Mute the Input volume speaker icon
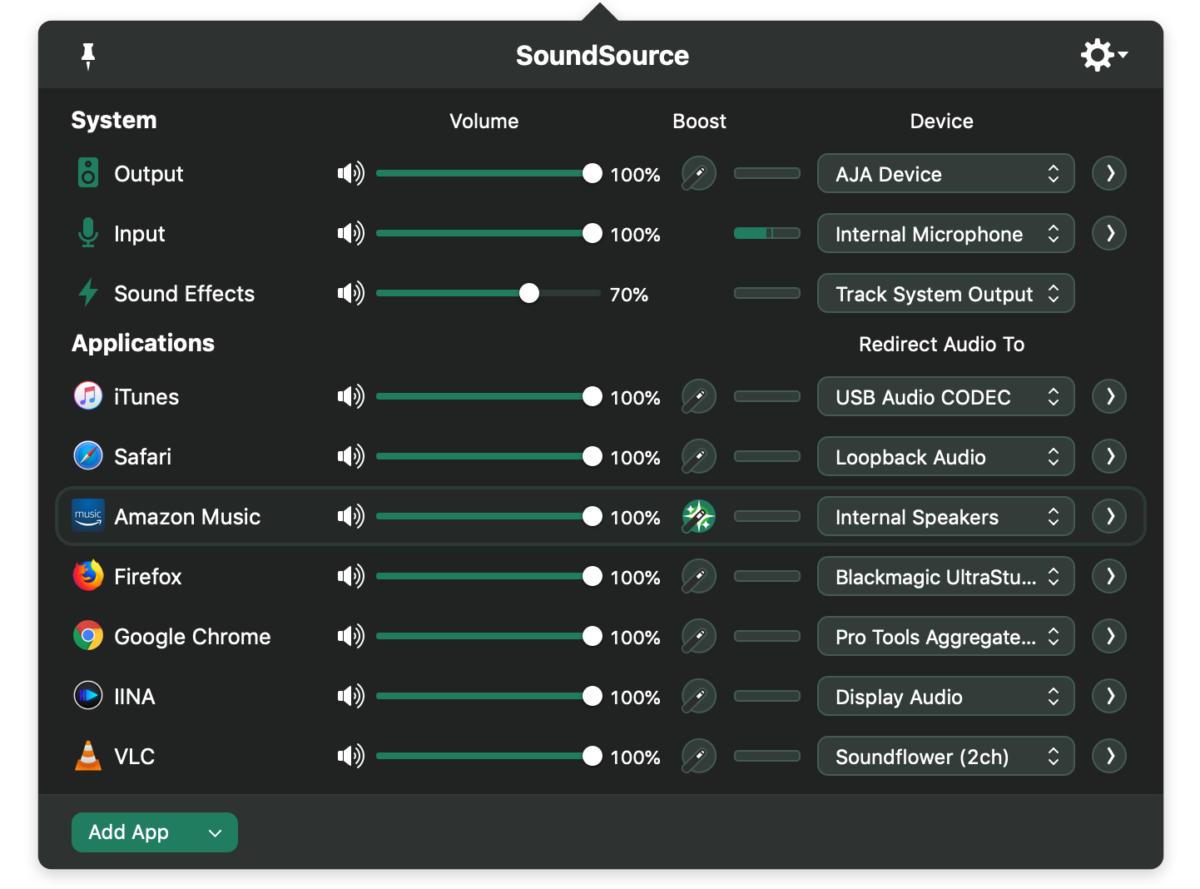Viewport: 1200px width, 889px height. click(x=350, y=234)
